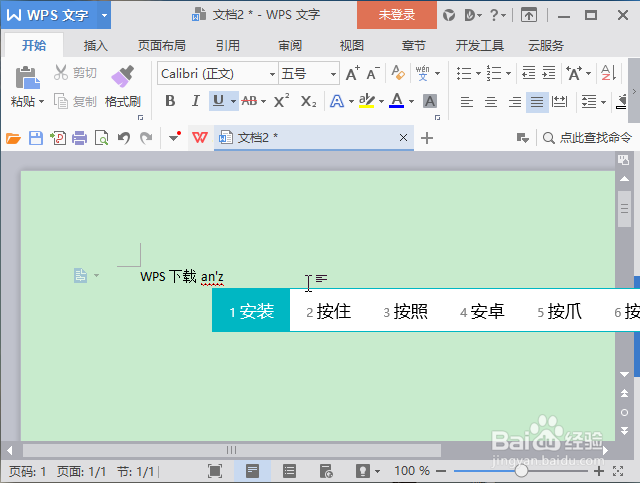This screenshot has width=640, height=483.
Task: Align text left
Action: [x=467, y=101]
